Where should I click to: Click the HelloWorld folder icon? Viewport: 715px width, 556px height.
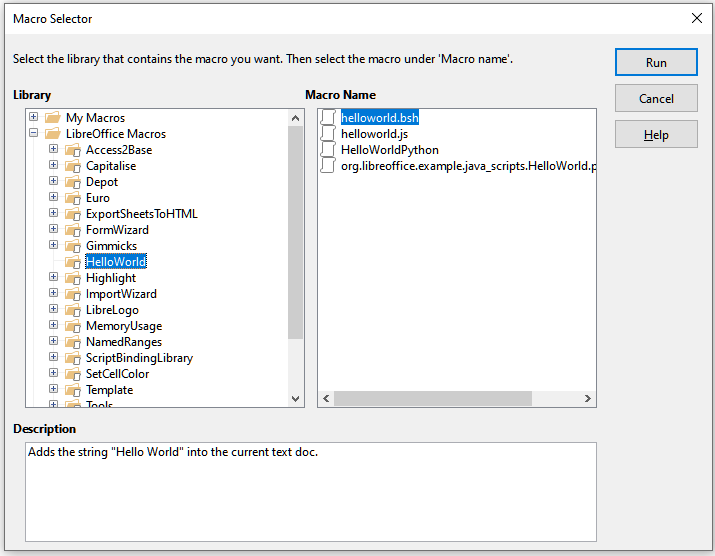coord(73,262)
